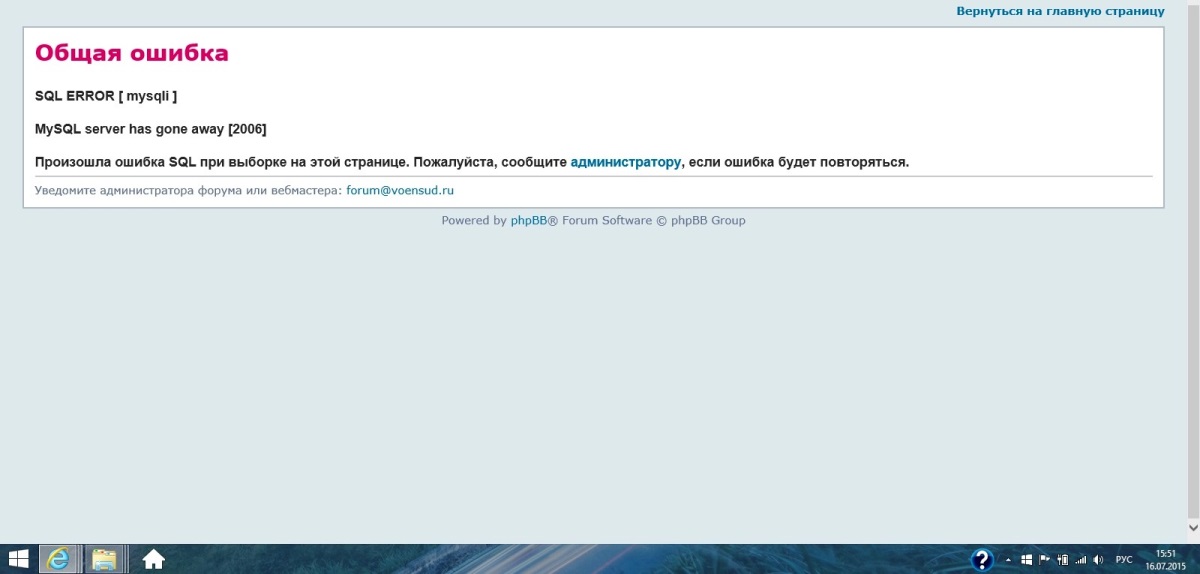Open Action Center flag icon

point(1044,560)
